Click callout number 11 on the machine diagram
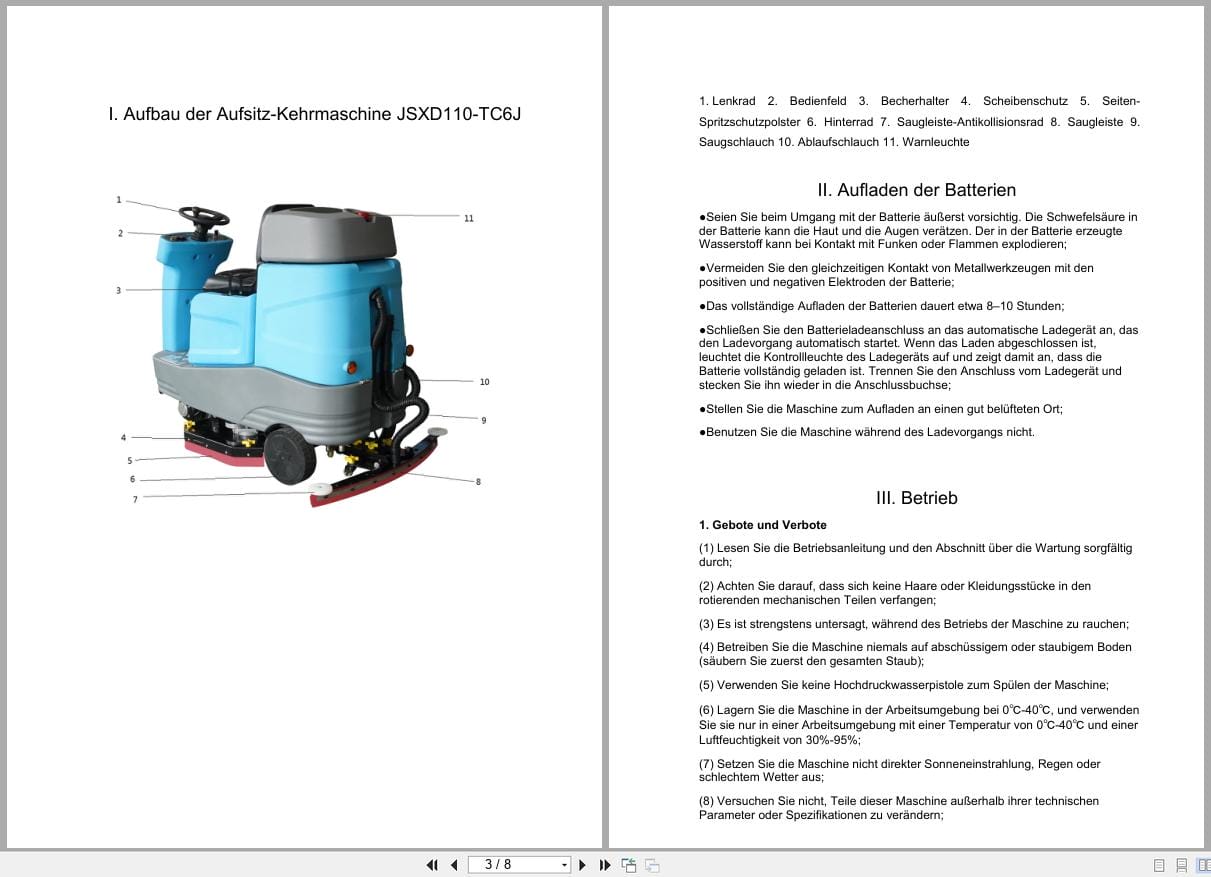 (x=469, y=216)
